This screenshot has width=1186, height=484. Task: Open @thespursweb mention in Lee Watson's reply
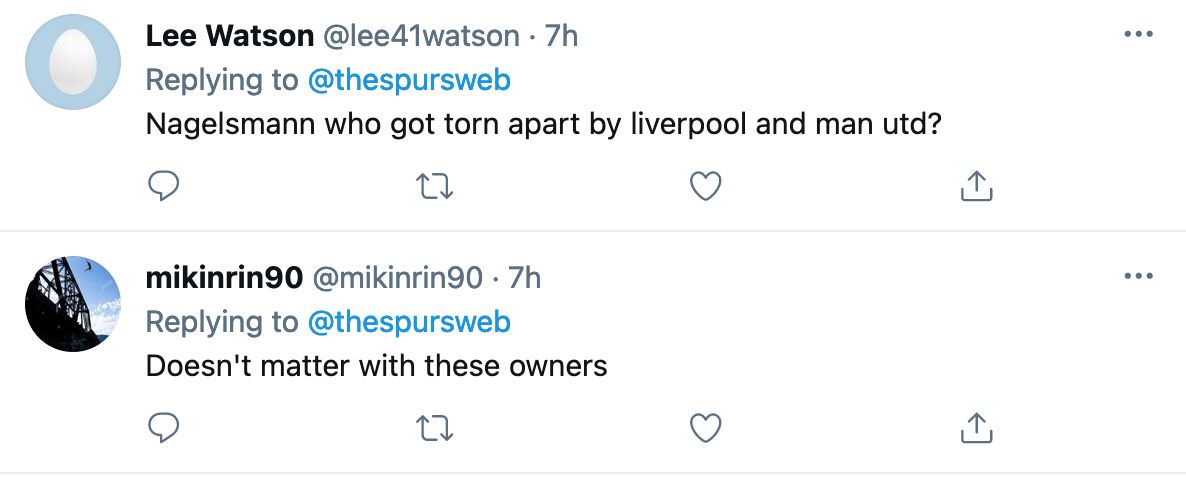(x=408, y=80)
